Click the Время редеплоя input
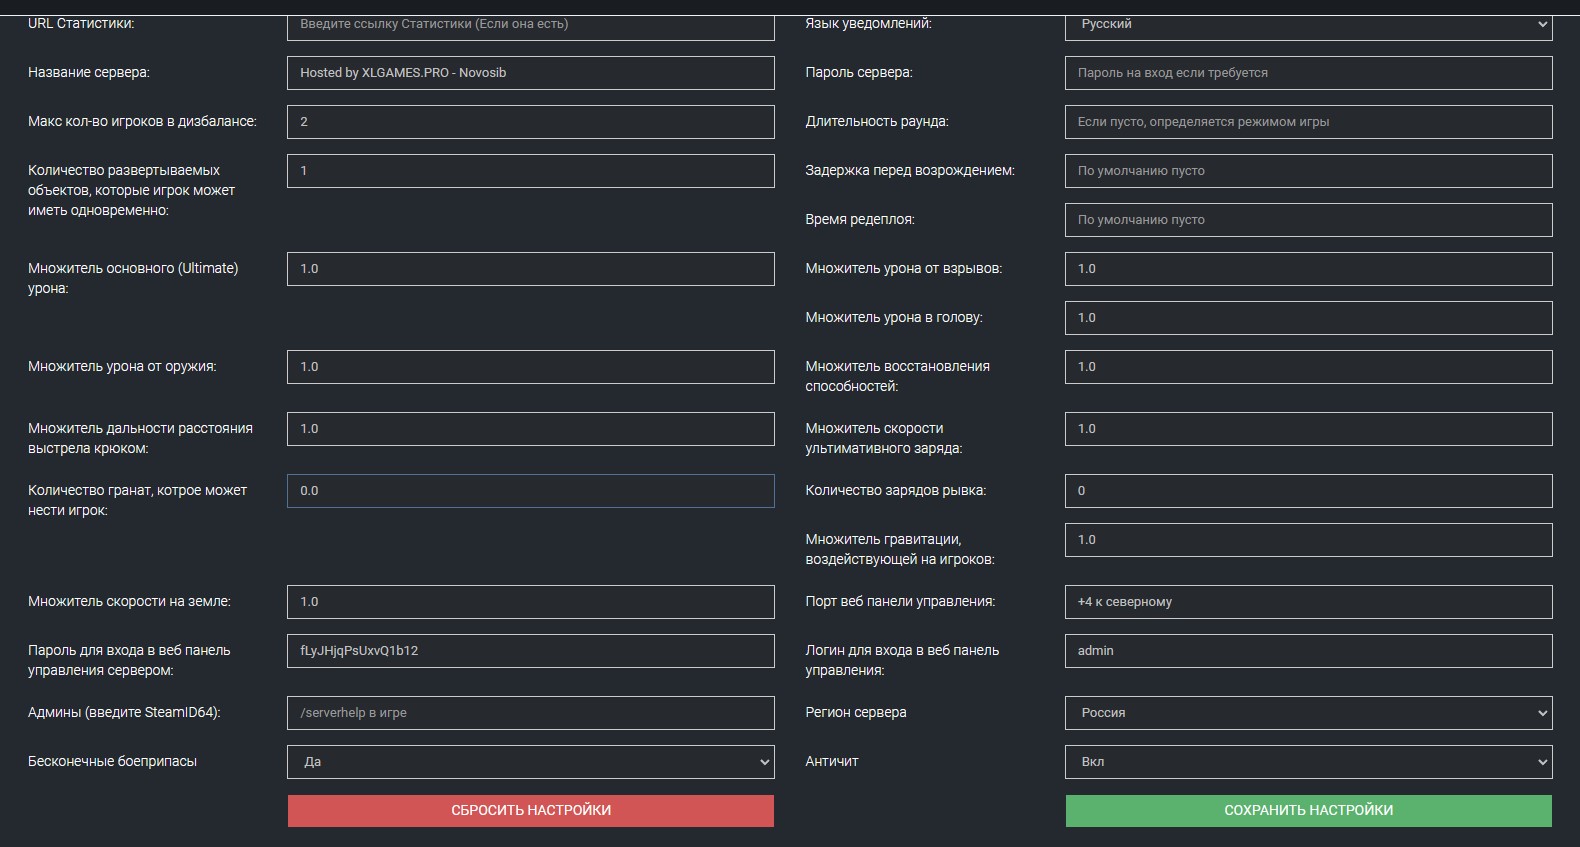 1308,220
